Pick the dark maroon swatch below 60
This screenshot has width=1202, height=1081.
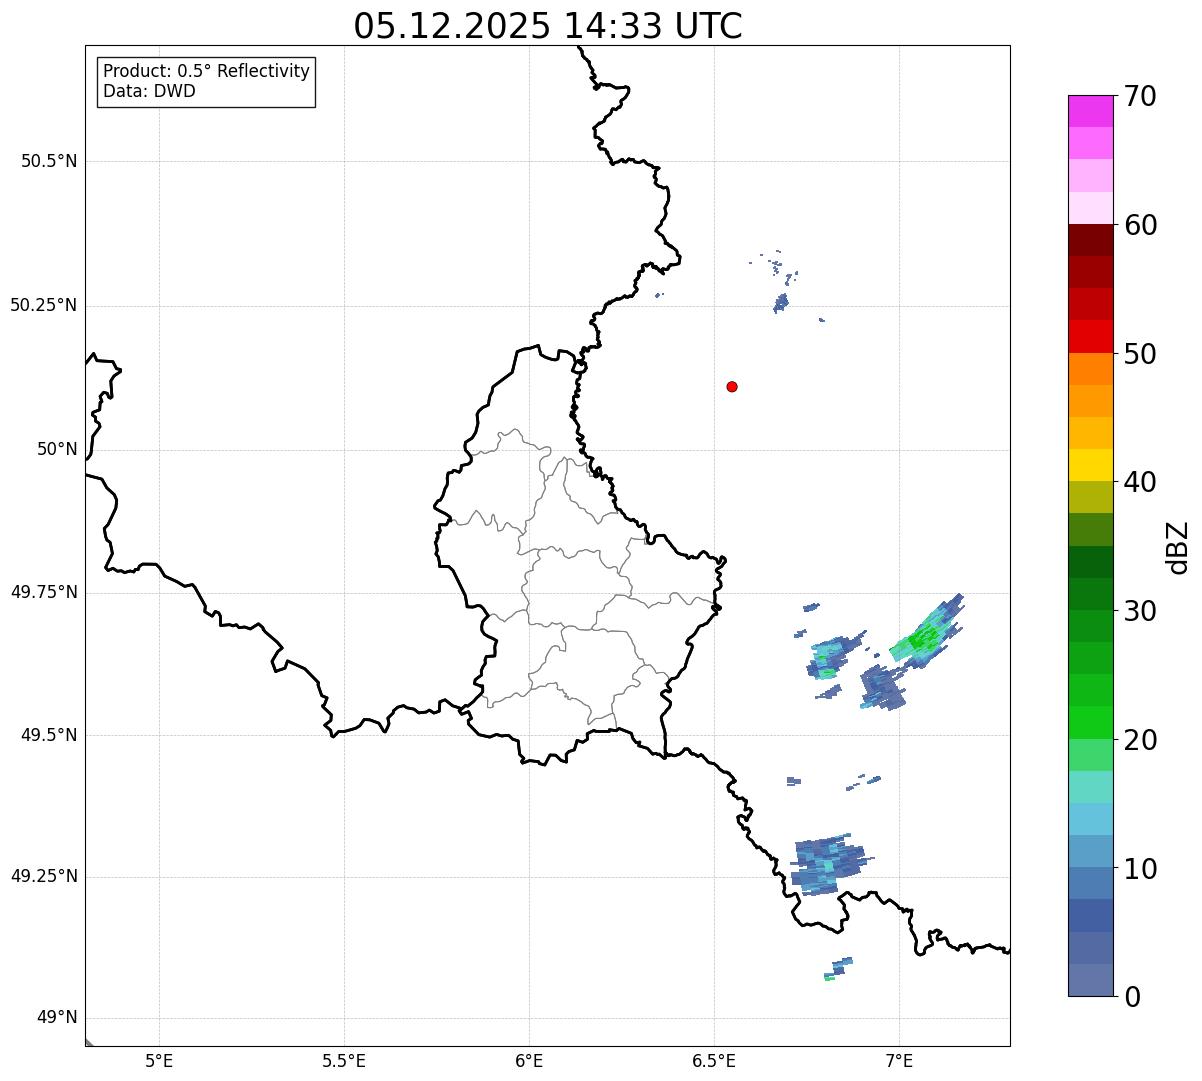pyautogui.click(x=1090, y=240)
